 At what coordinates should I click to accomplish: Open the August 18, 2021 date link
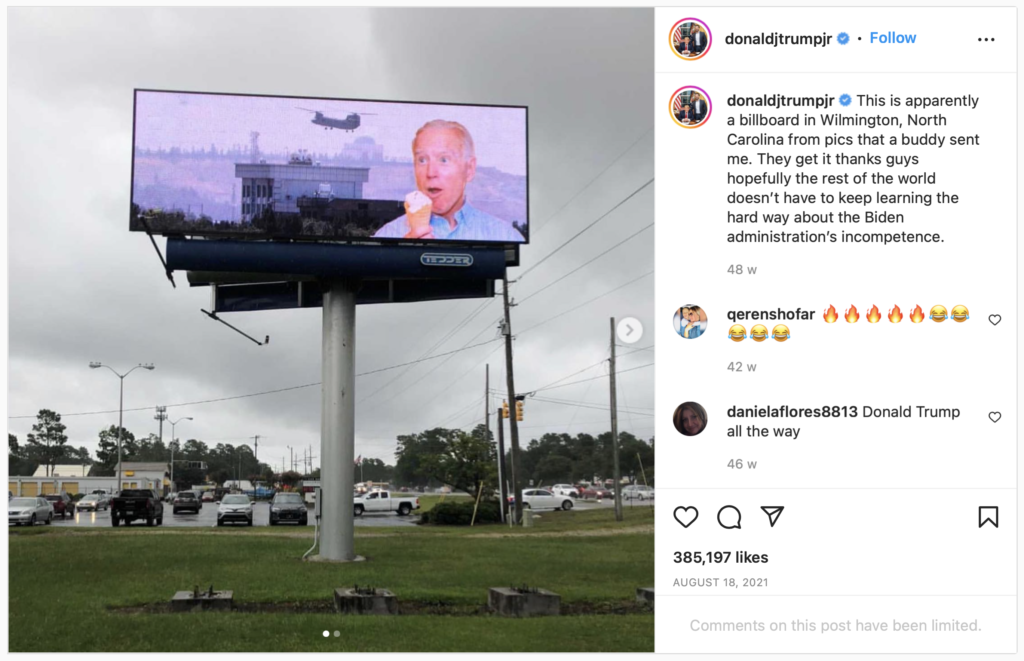(x=720, y=582)
